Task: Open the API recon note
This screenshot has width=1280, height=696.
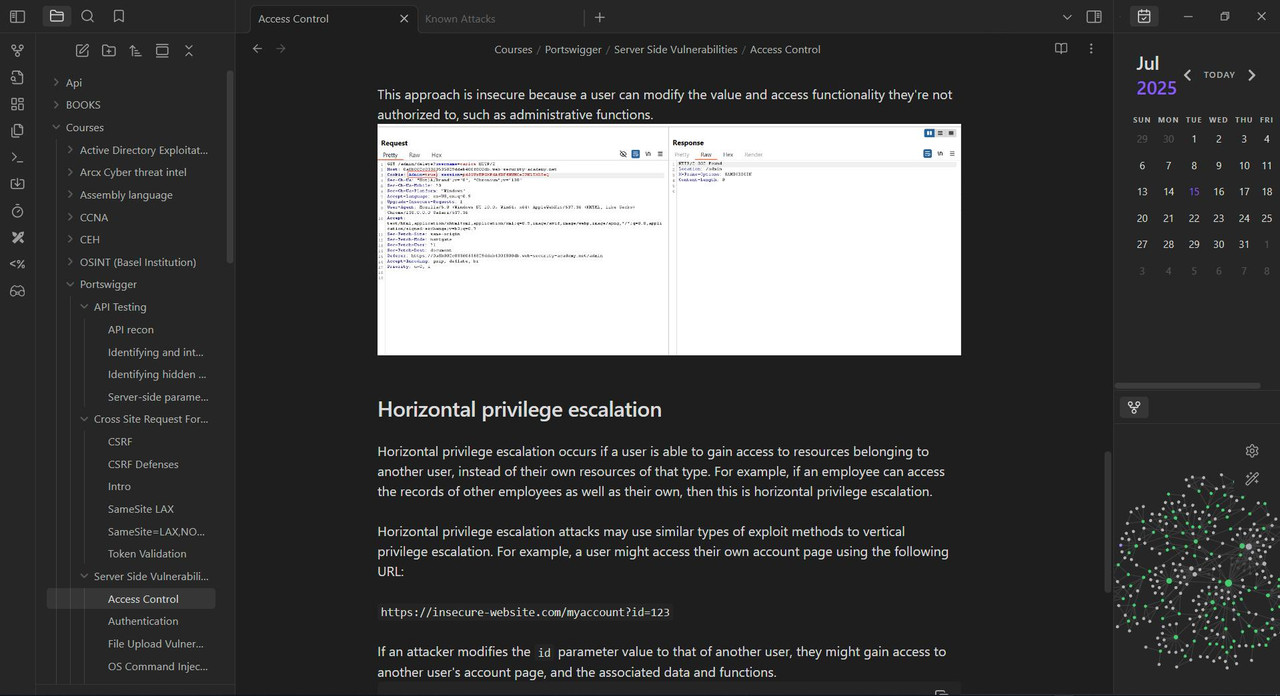Action: coord(131,330)
